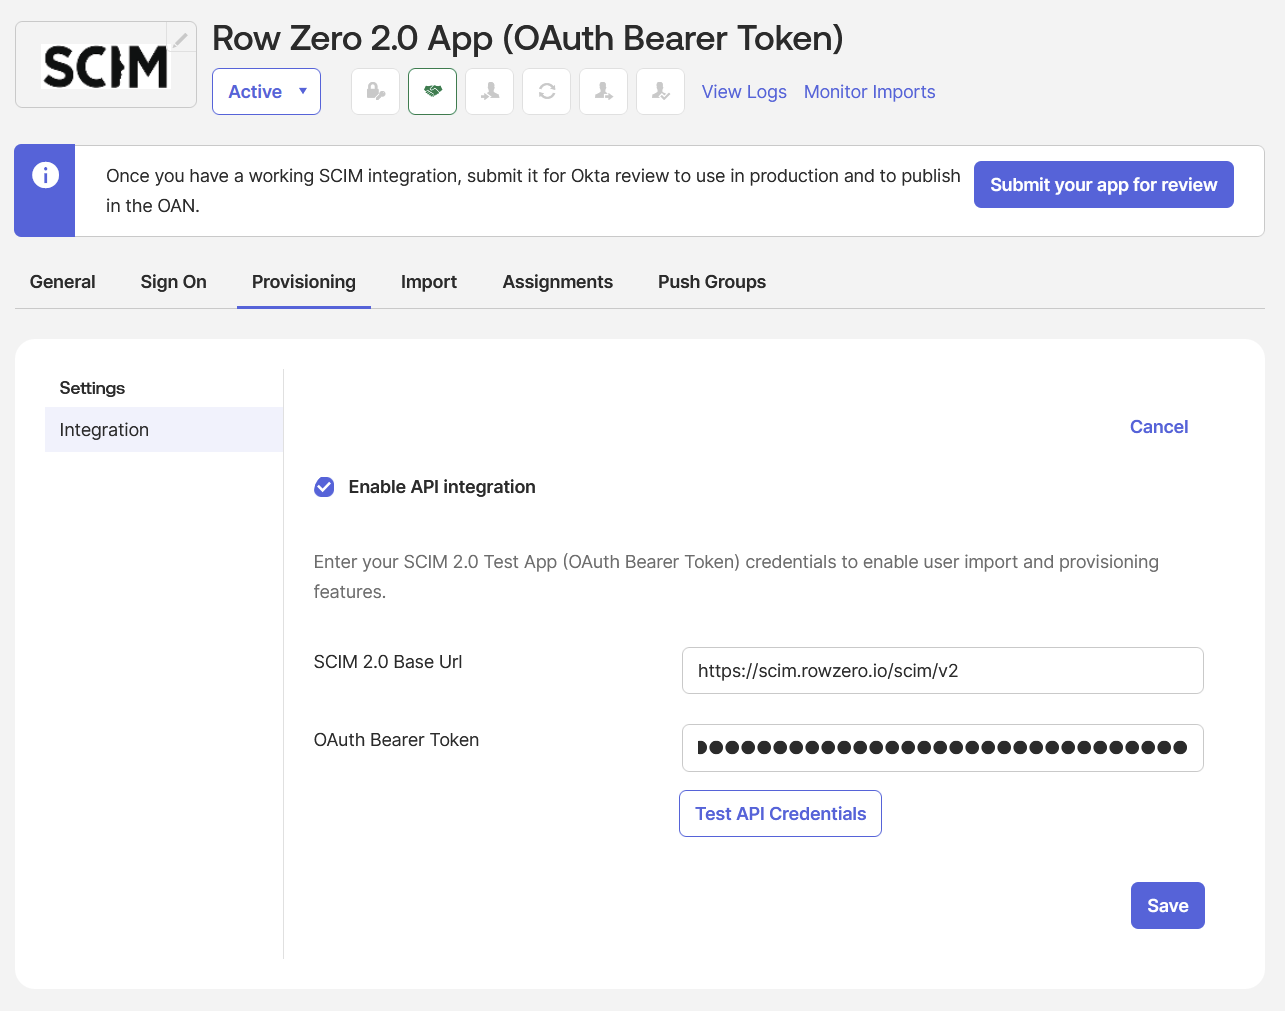Screen dimensions: 1285x1011
Task: Click the import users icon
Action: (490, 92)
